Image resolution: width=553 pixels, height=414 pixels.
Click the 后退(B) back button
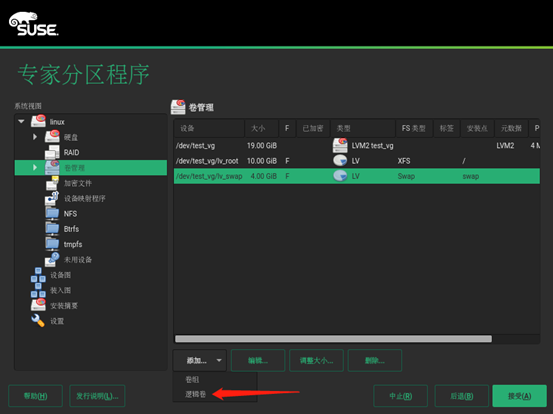click(x=462, y=396)
